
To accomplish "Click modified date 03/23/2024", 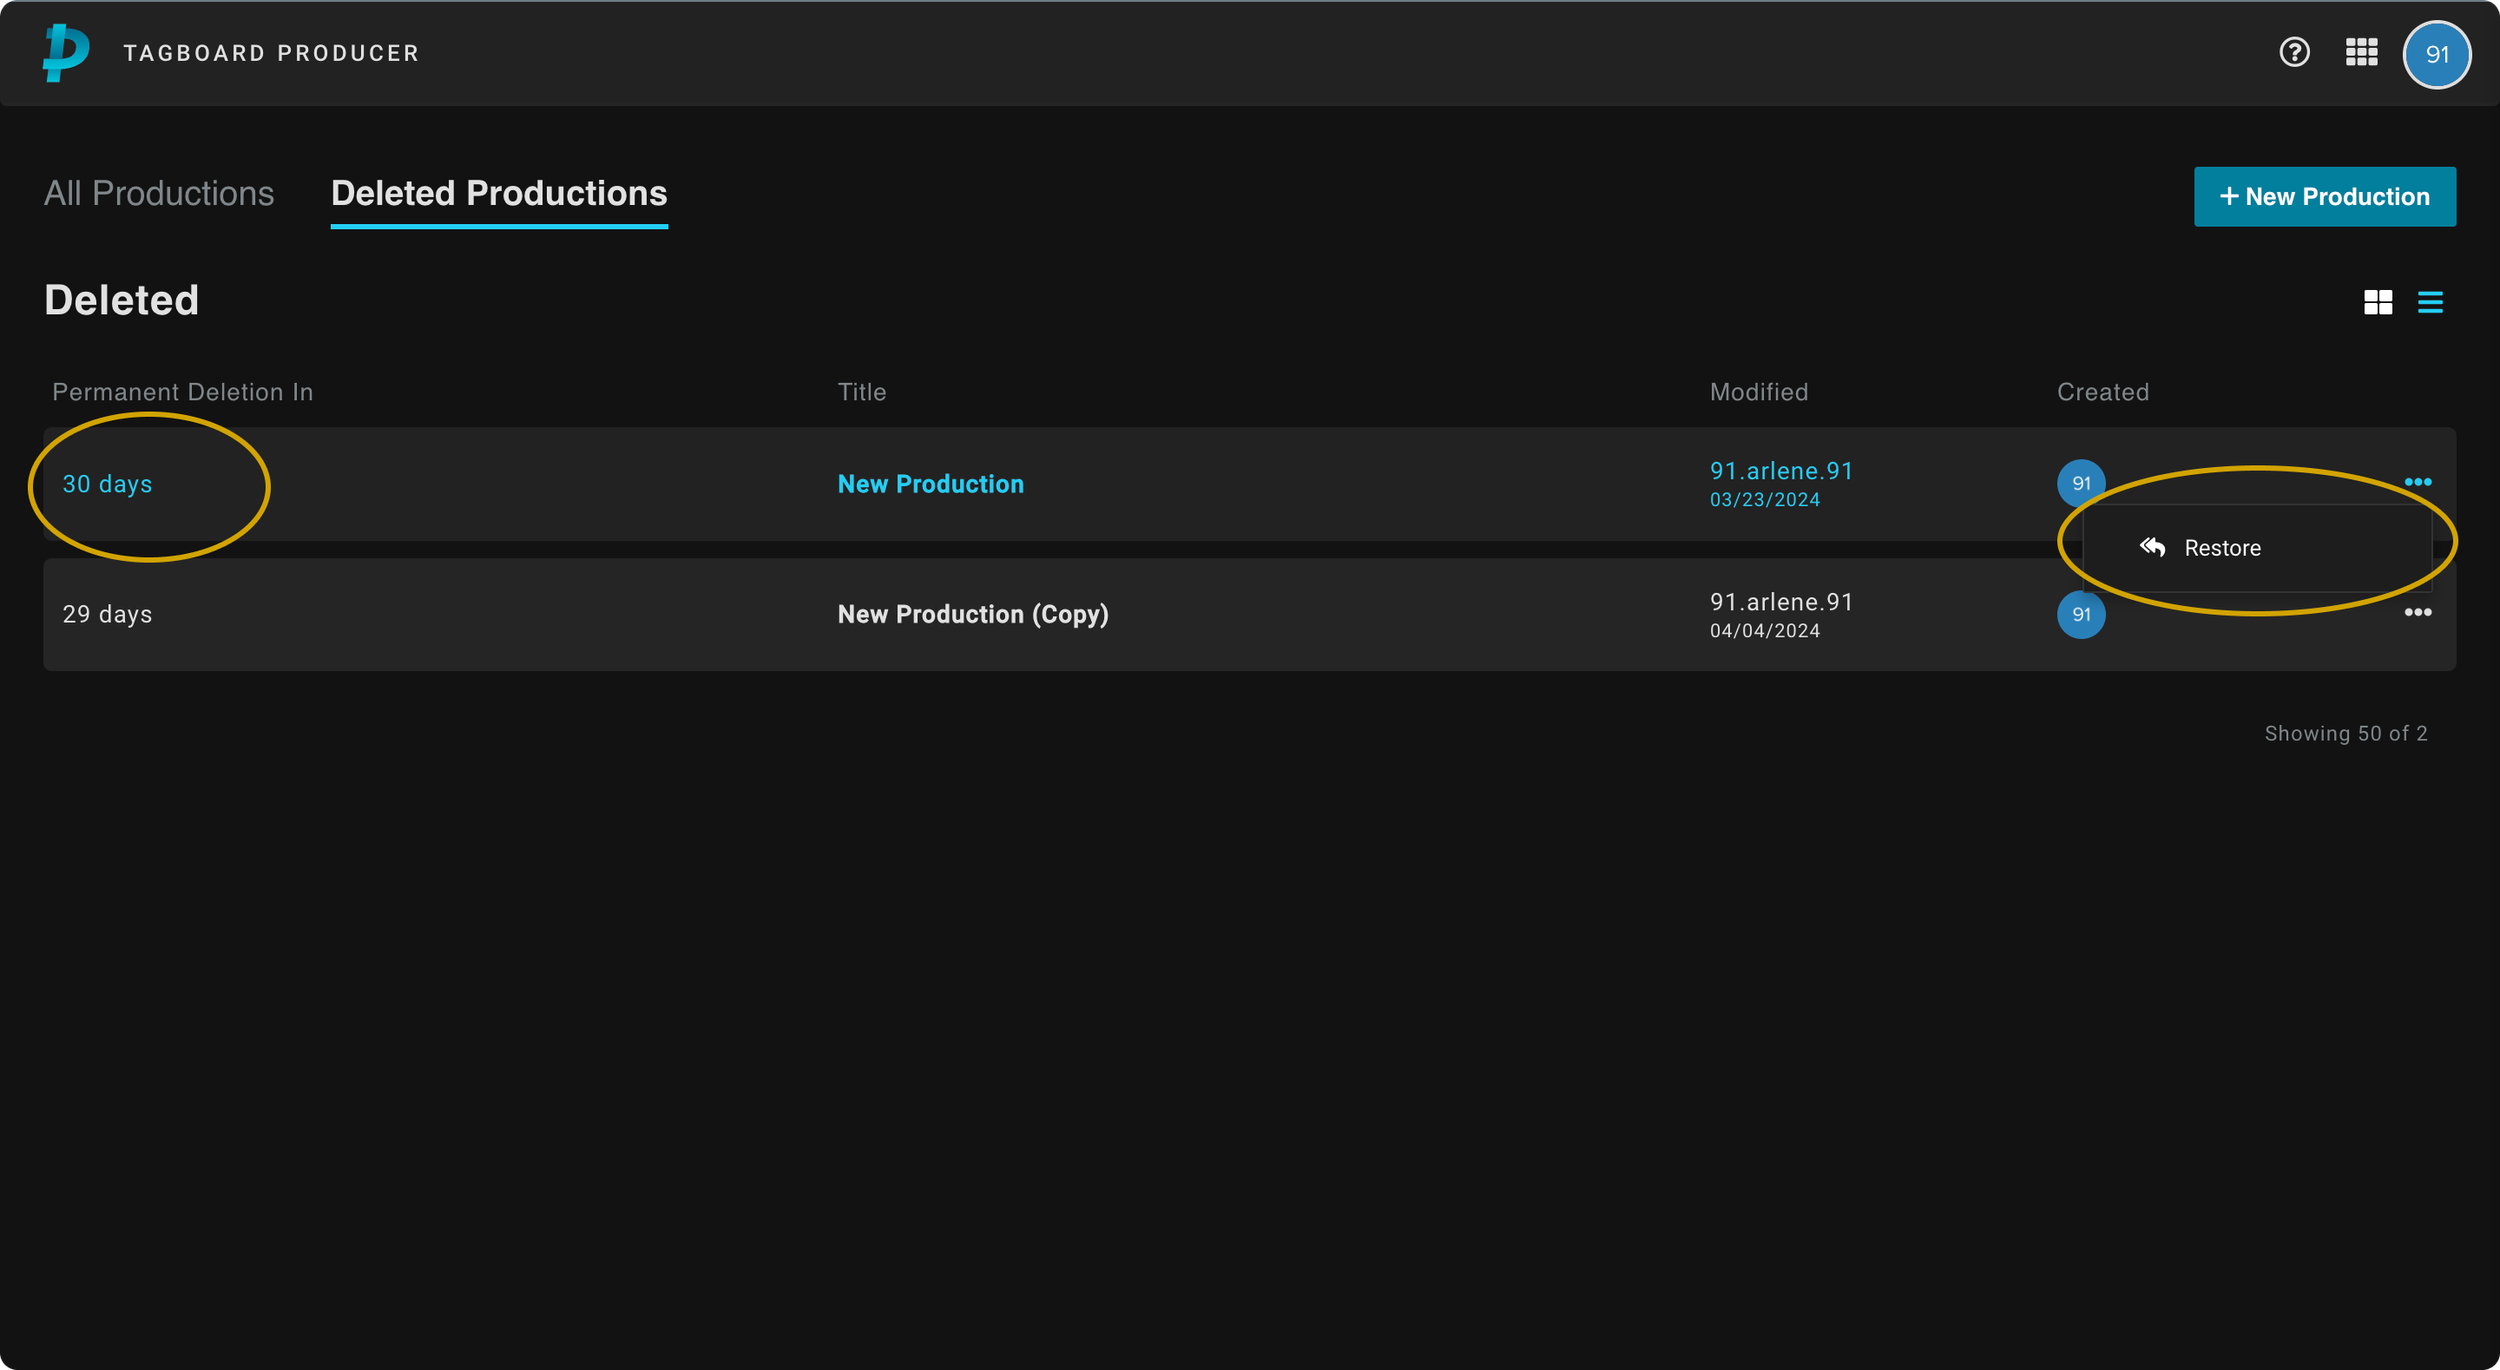I will (1764, 500).
